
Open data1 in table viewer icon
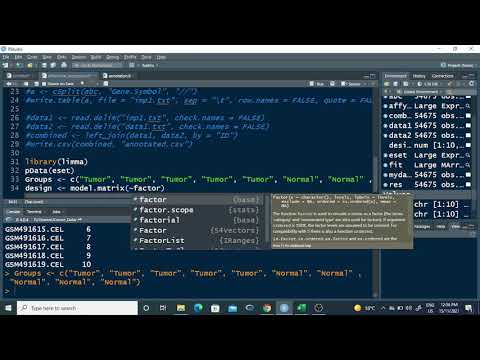click(468, 126)
